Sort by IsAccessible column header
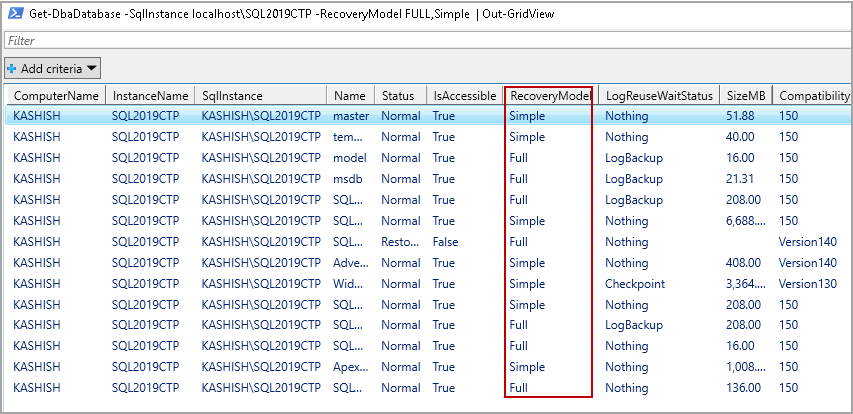Image resolution: width=853 pixels, height=414 pixels. [x=465, y=96]
